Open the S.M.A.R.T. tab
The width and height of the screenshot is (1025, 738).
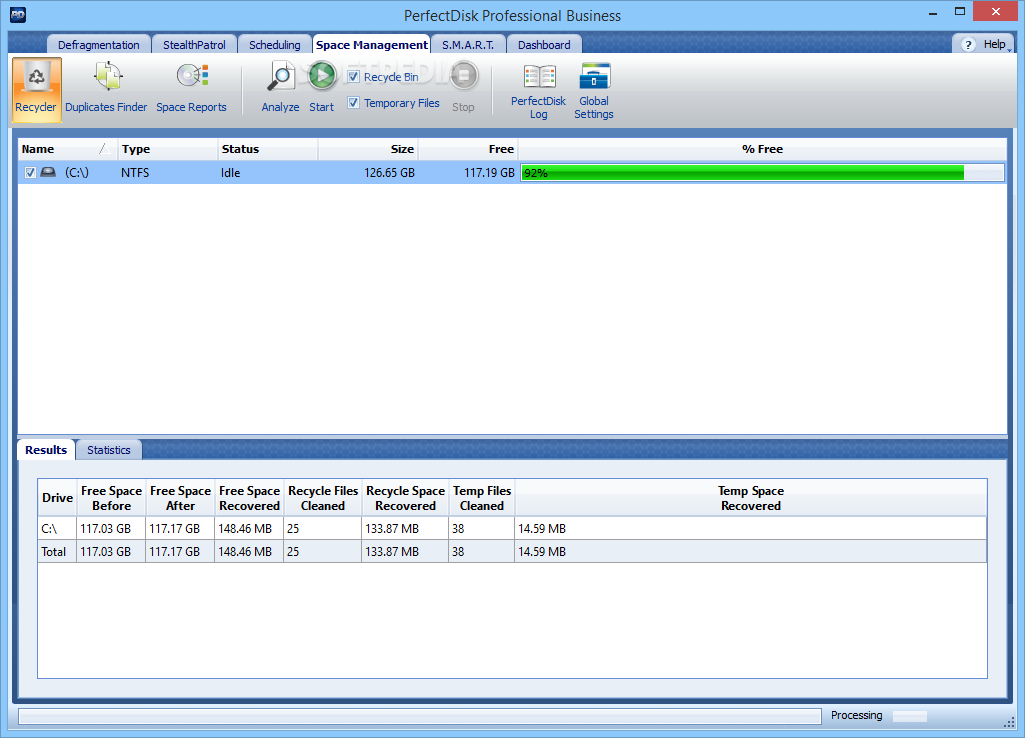pyautogui.click(x=468, y=44)
